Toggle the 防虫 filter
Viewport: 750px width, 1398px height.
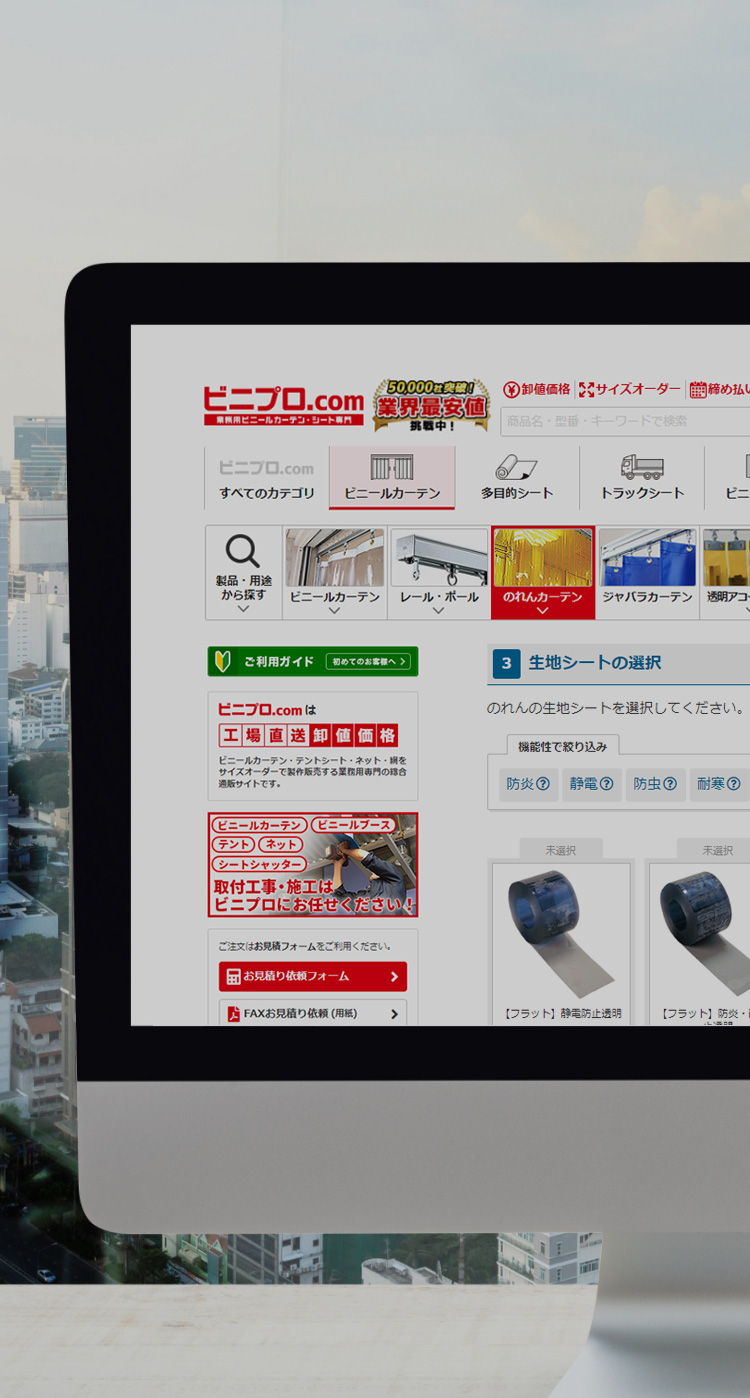pyautogui.click(x=655, y=784)
